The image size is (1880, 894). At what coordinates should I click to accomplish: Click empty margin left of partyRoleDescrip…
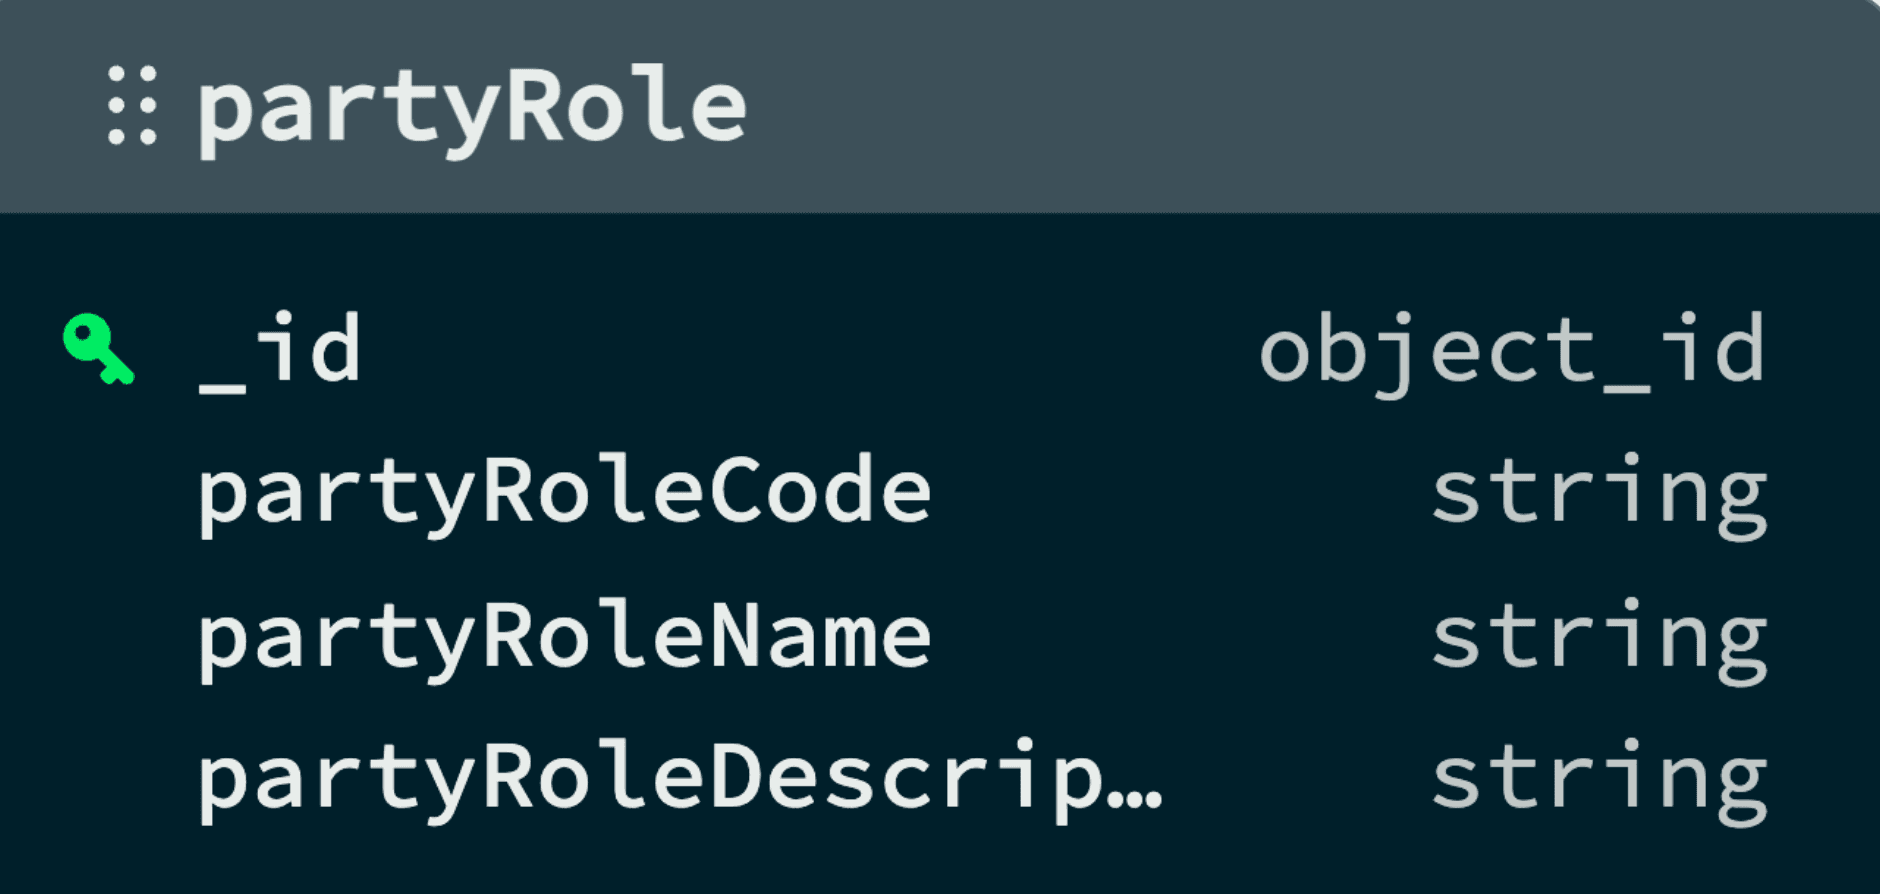[x=98, y=780]
